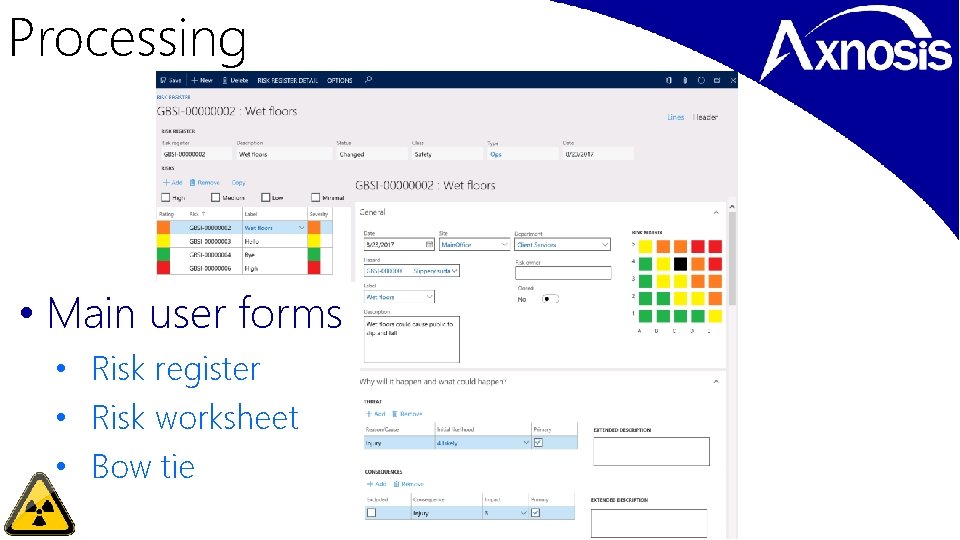Screen dimensions: 960x540
Task: Open the Ops type link
Action: pyautogui.click(x=496, y=154)
